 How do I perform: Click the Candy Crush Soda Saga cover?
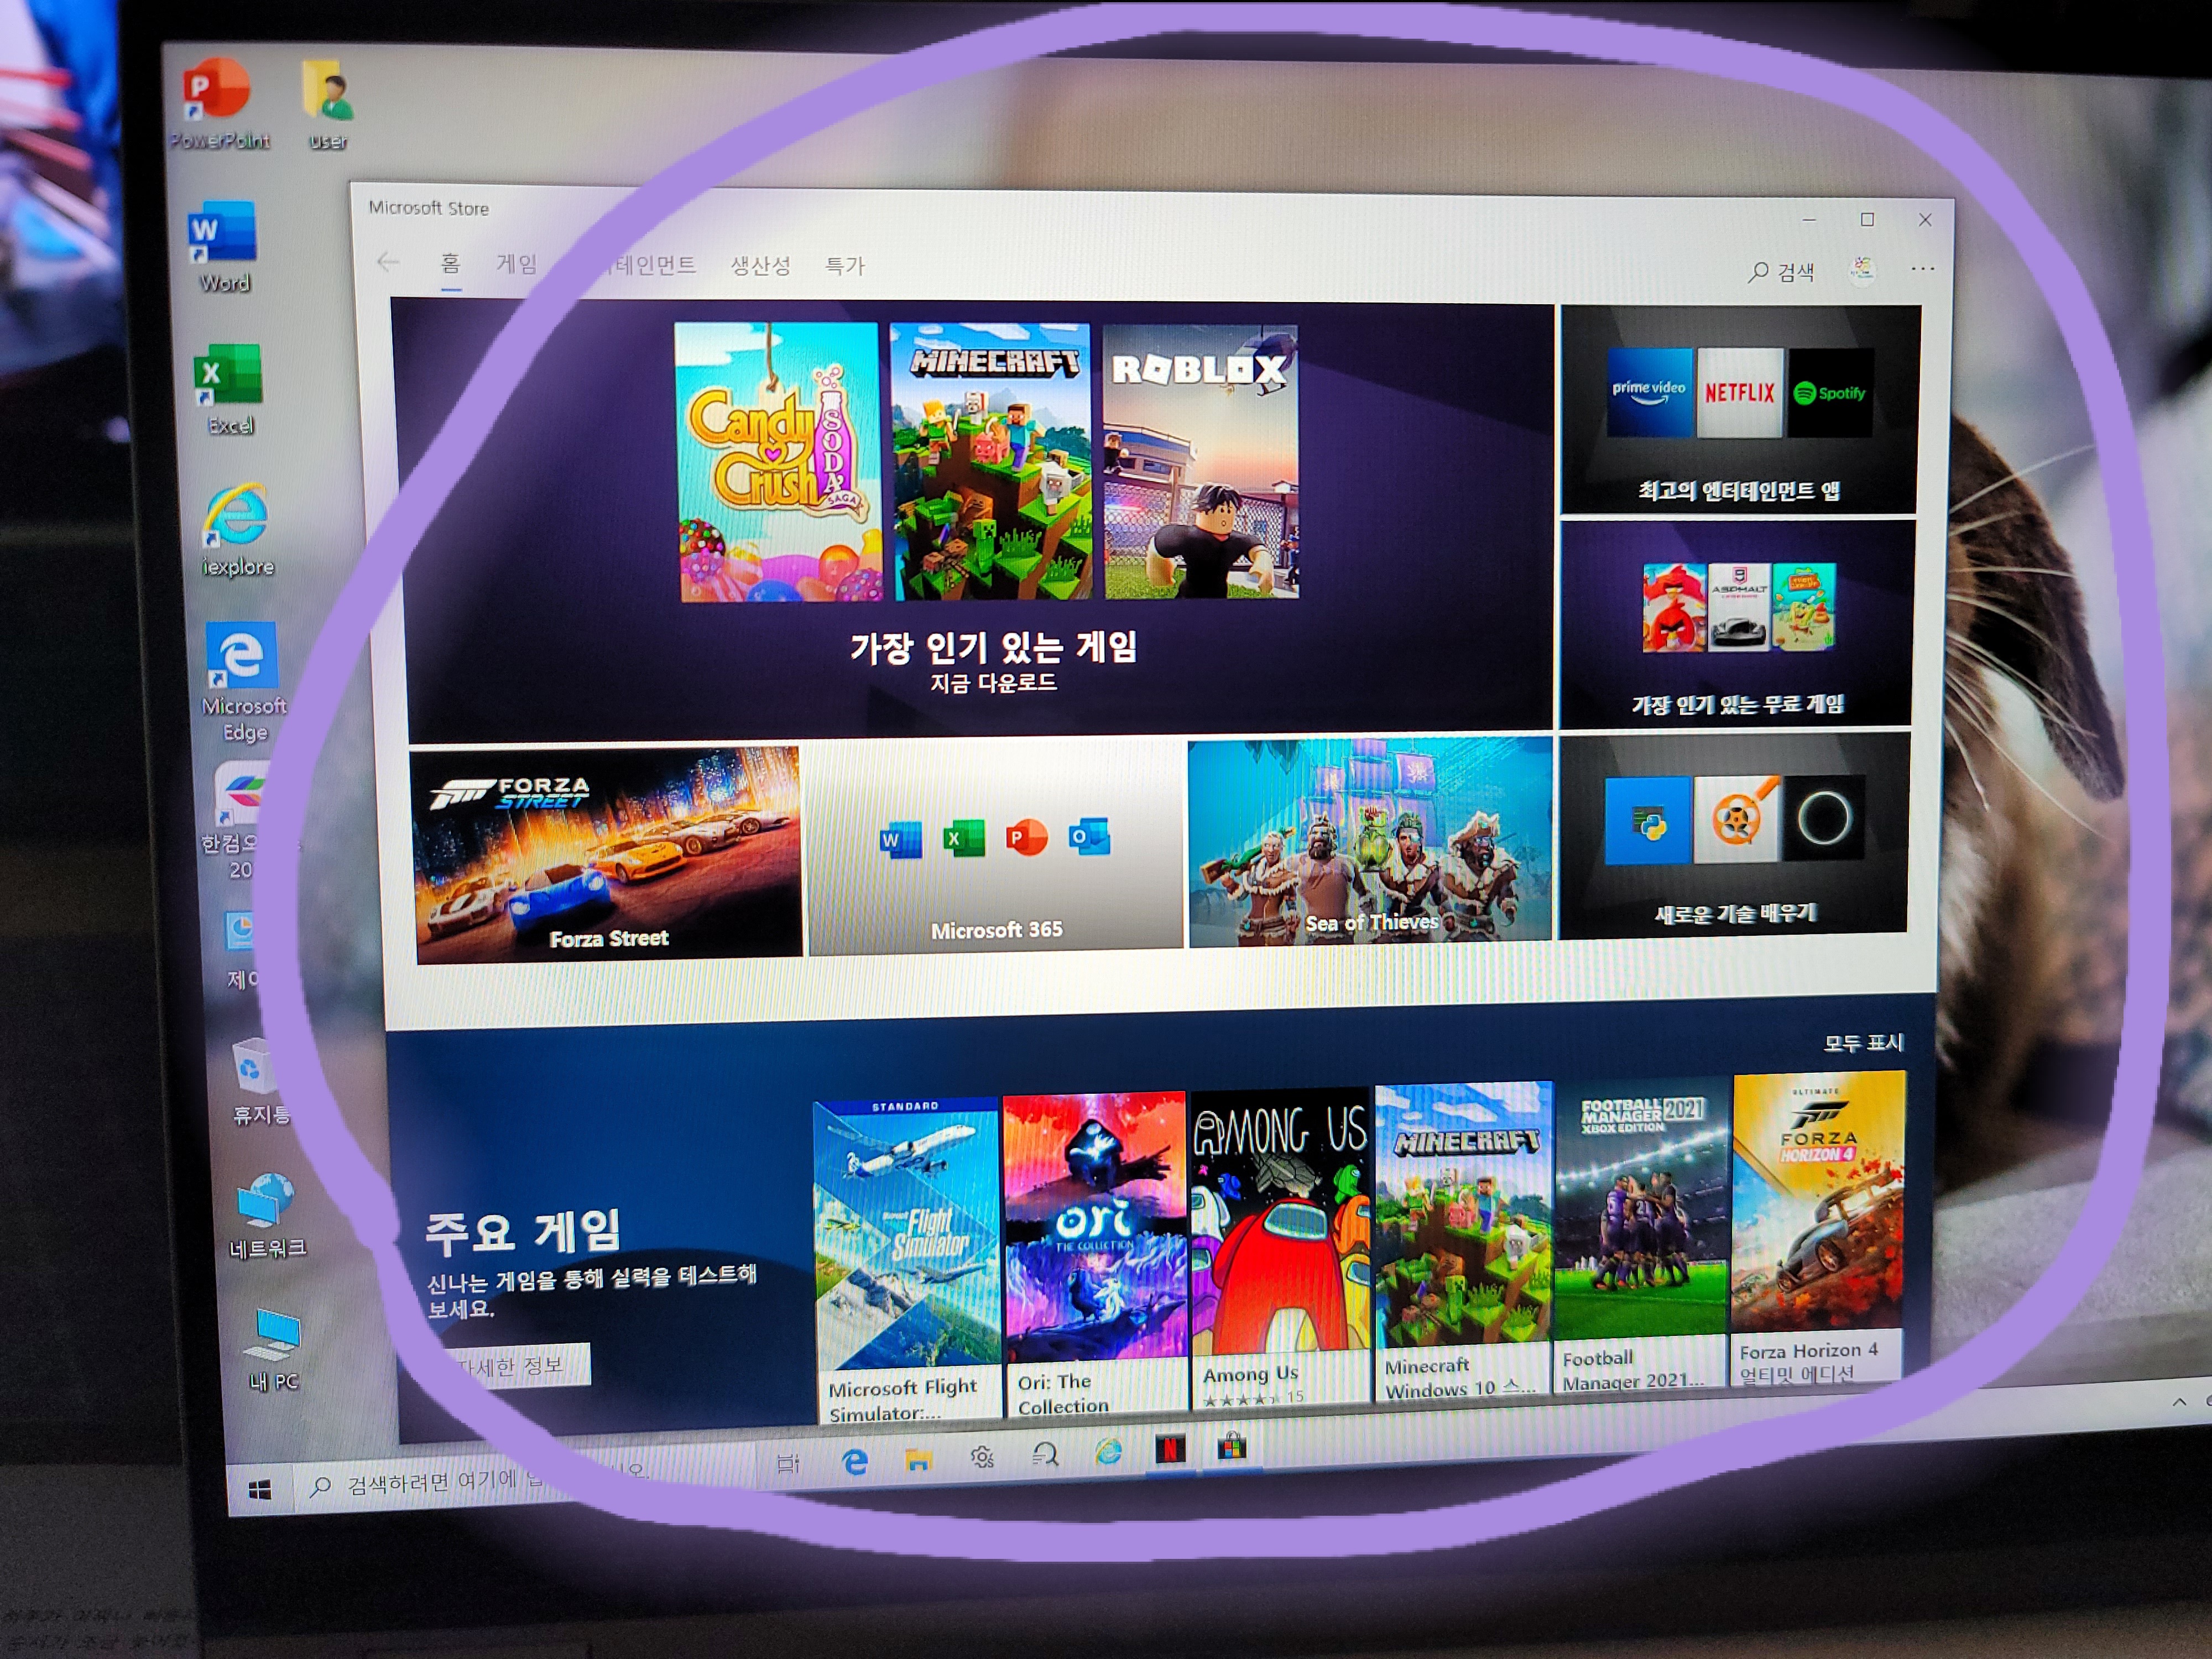(x=778, y=462)
